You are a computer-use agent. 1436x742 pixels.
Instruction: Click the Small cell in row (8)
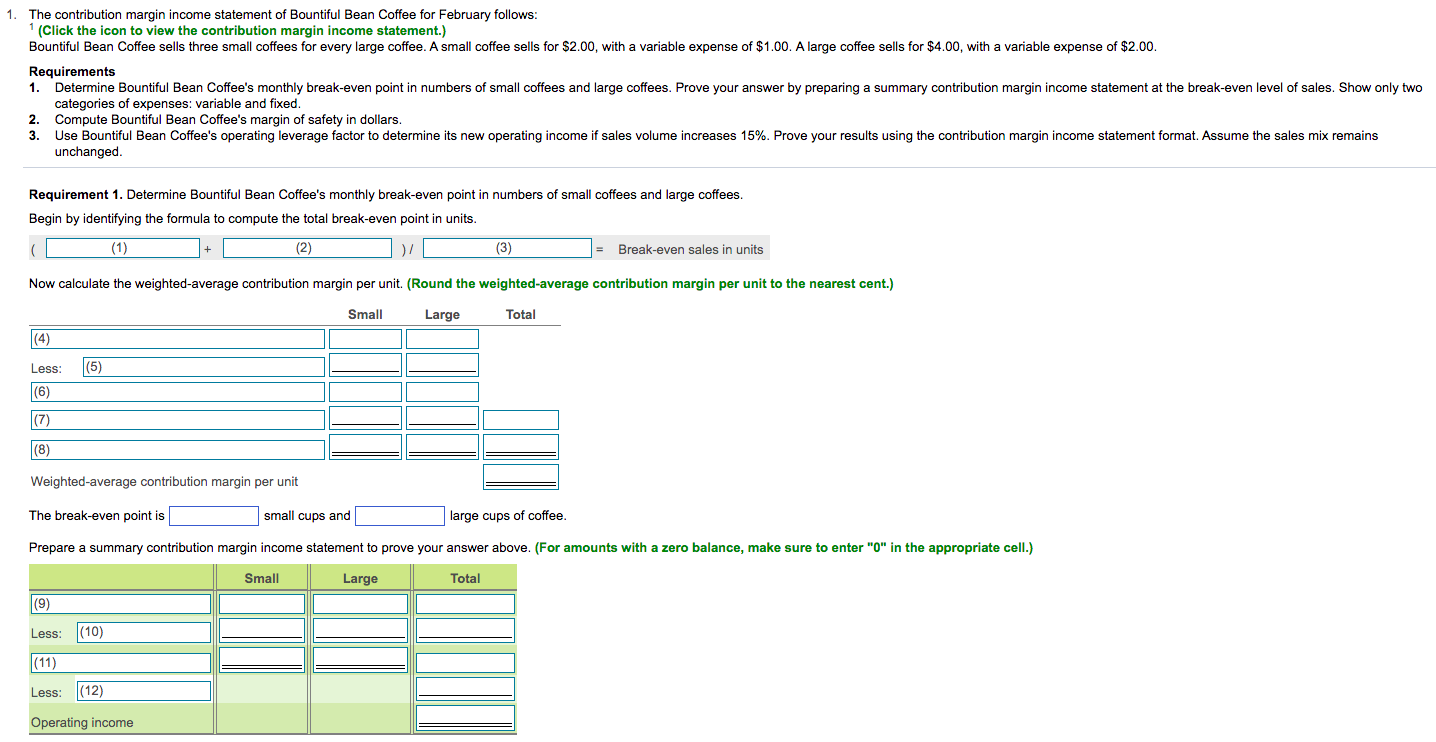(x=365, y=447)
